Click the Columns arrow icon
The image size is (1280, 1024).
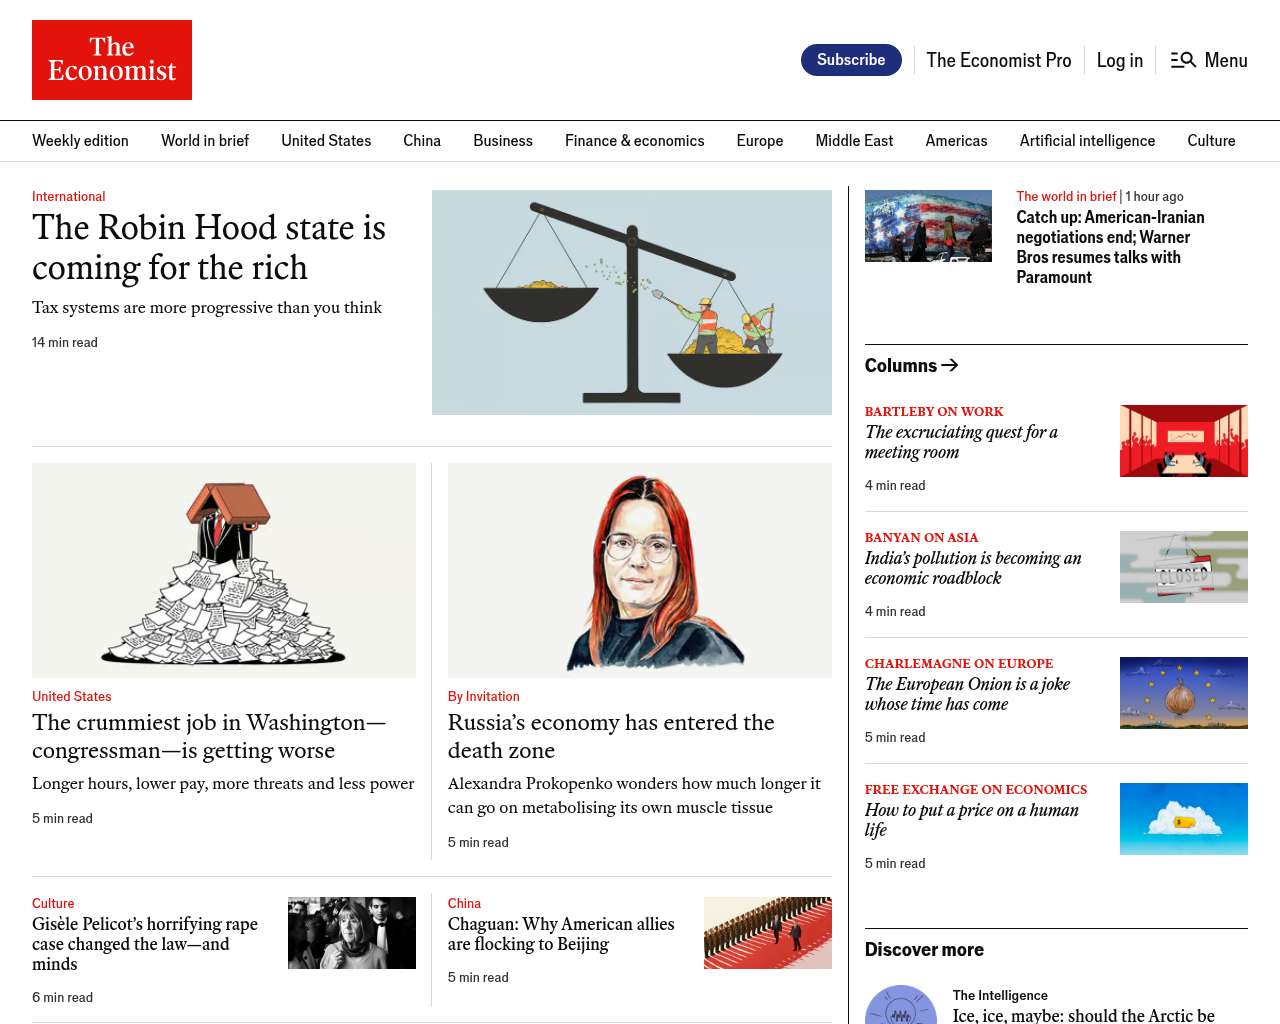950,365
